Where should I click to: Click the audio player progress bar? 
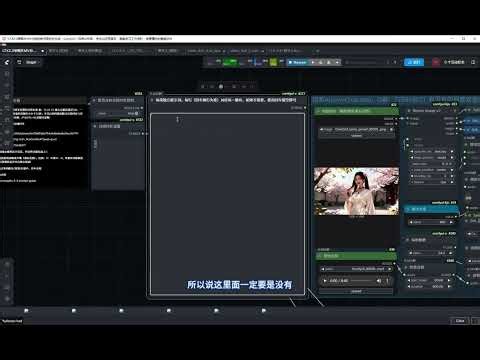pyautogui.click(x=363, y=281)
